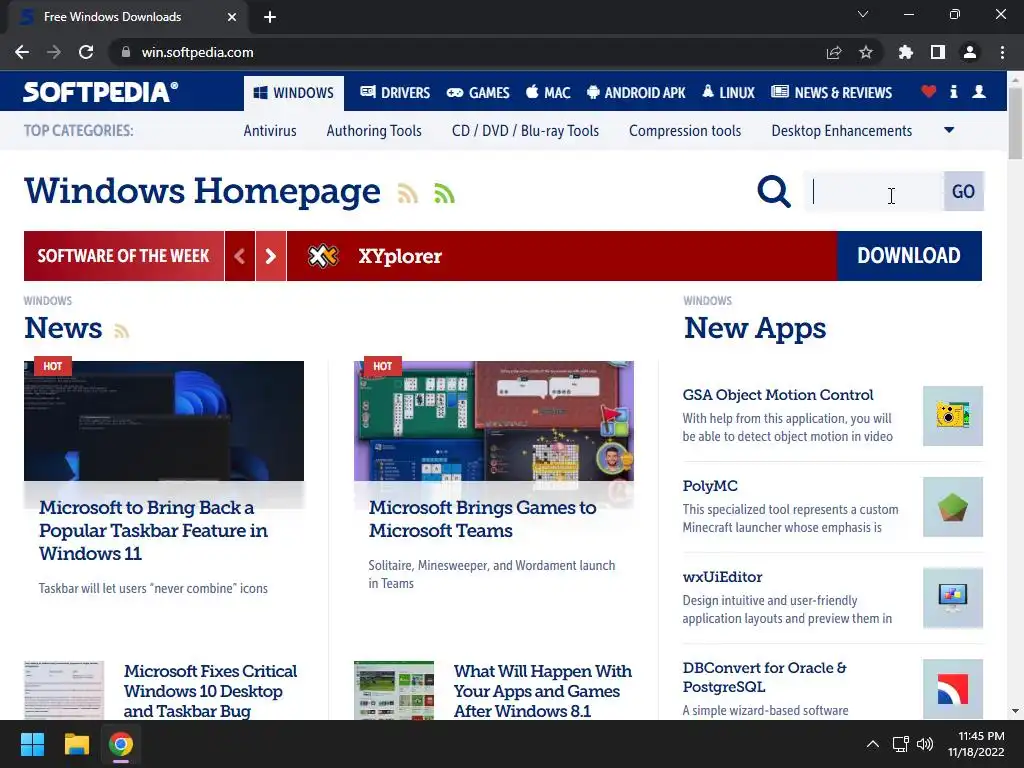Click the Softpedia logo
Viewport: 1024px width, 768px height.
coord(100,92)
